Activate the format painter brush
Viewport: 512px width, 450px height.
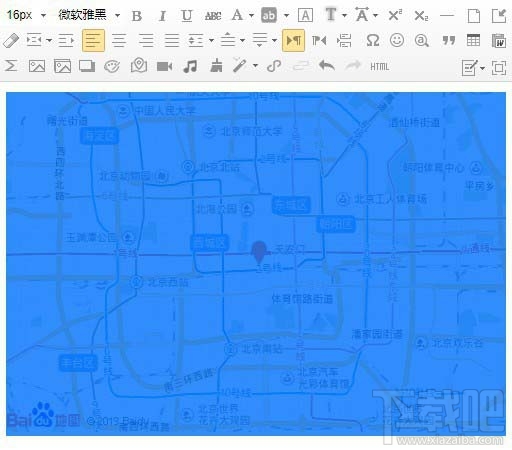[x=216, y=65]
